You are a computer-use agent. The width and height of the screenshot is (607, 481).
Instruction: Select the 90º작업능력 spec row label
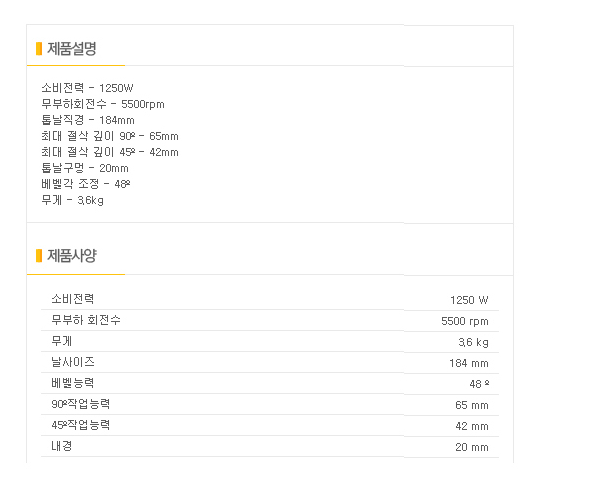coord(81,404)
